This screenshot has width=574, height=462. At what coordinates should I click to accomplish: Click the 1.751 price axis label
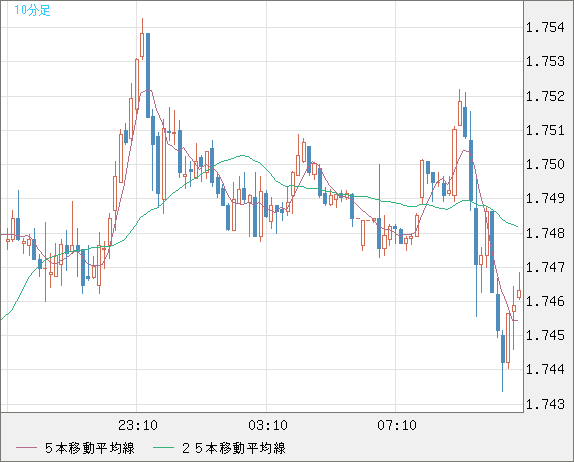click(545, 130)
